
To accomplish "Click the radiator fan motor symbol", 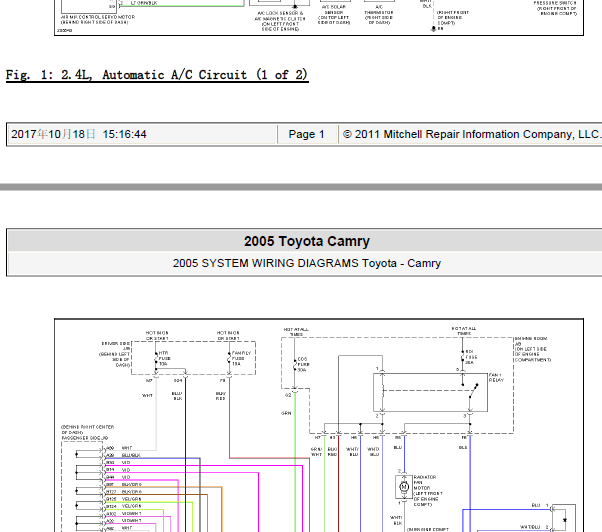I will [404, 487].
